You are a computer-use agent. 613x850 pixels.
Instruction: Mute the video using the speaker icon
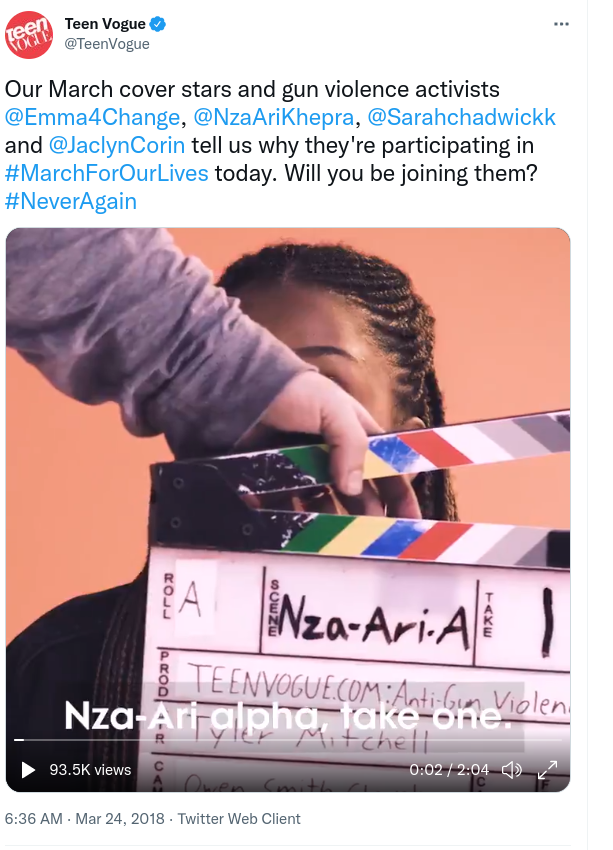coord(511,770)
